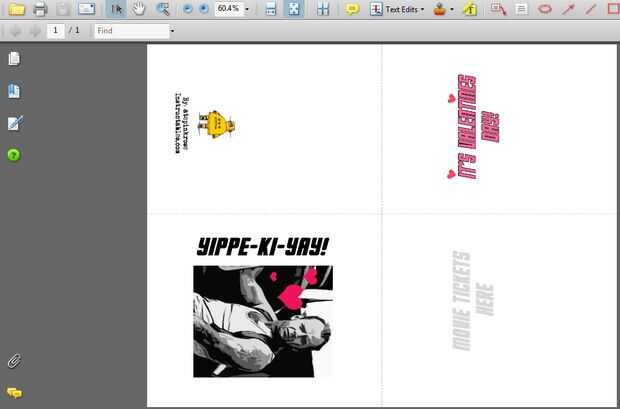Screen dimensions: 620x409
Task: Enable scrolling pages view icon
Action: point(270,8)
